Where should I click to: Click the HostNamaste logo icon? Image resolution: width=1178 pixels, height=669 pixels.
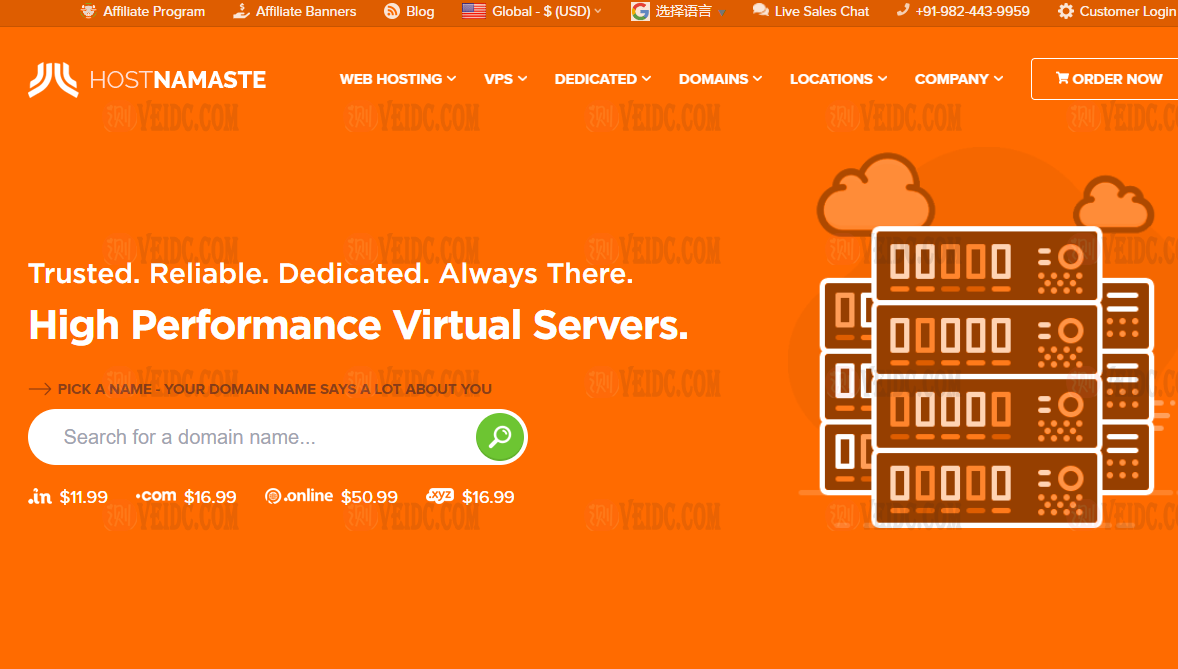coord(55,78)
